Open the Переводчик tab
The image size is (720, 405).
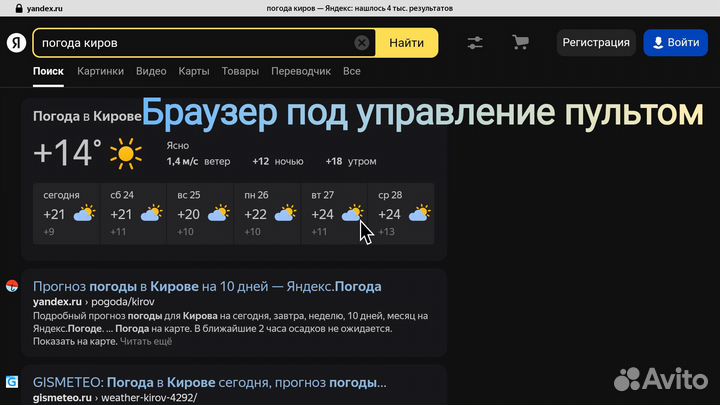click(301, 72)
